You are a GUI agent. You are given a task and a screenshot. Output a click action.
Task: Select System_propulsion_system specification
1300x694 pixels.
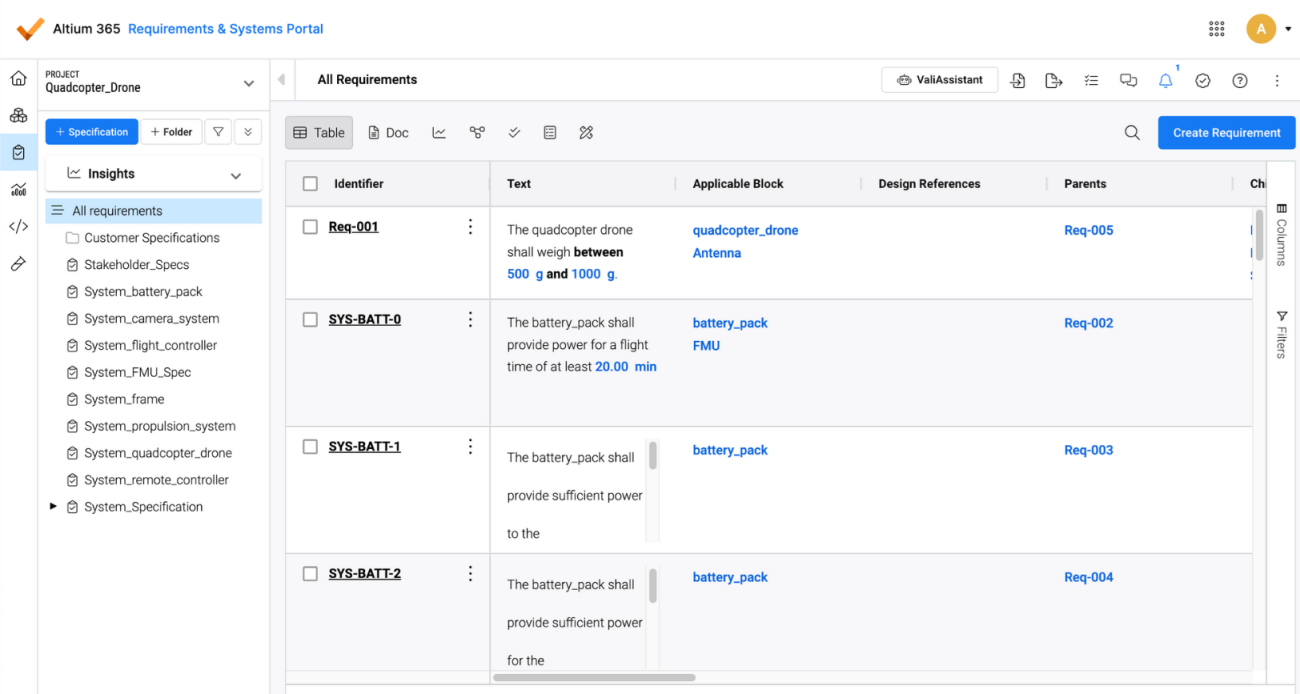tap(160, 426)
